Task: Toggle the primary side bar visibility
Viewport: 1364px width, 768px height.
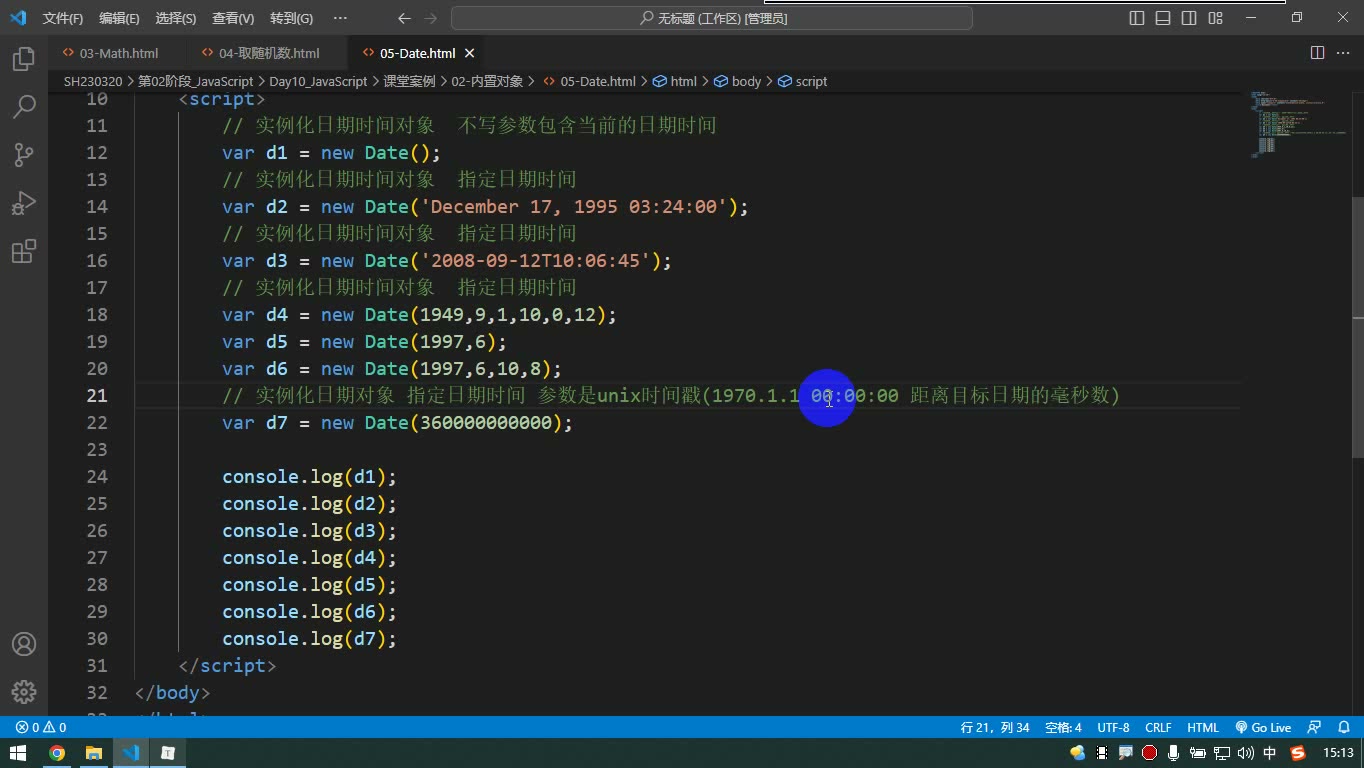Action: (x=1137, y=18)
